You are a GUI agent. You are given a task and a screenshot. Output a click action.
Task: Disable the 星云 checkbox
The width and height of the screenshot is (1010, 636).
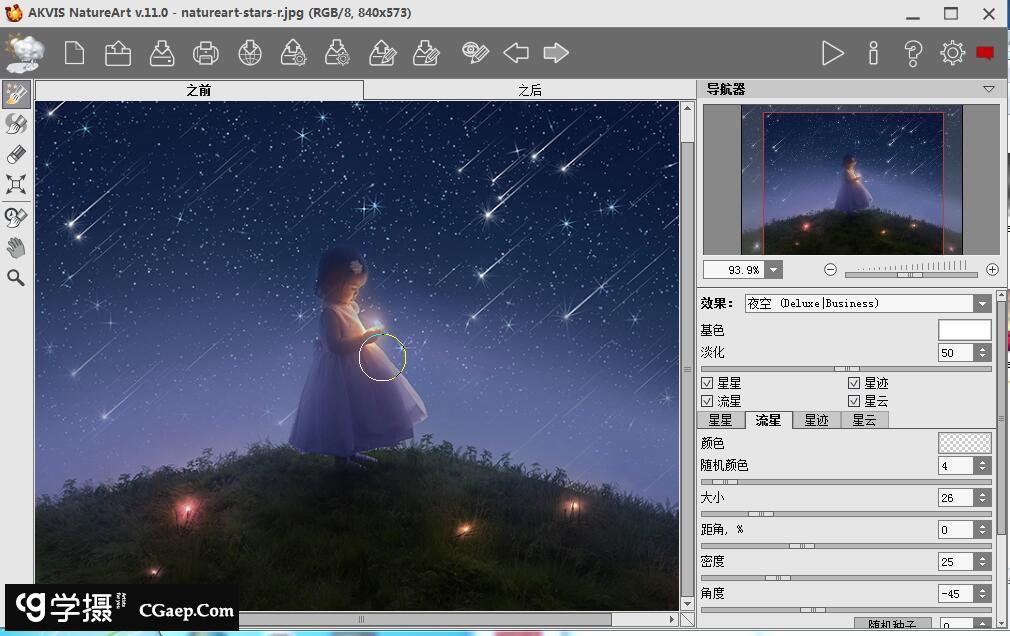(854, 401)
